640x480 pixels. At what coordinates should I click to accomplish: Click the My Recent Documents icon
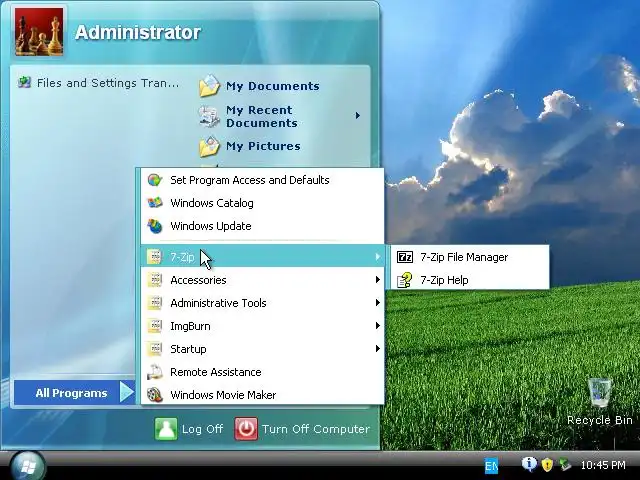tap(209, 116)
